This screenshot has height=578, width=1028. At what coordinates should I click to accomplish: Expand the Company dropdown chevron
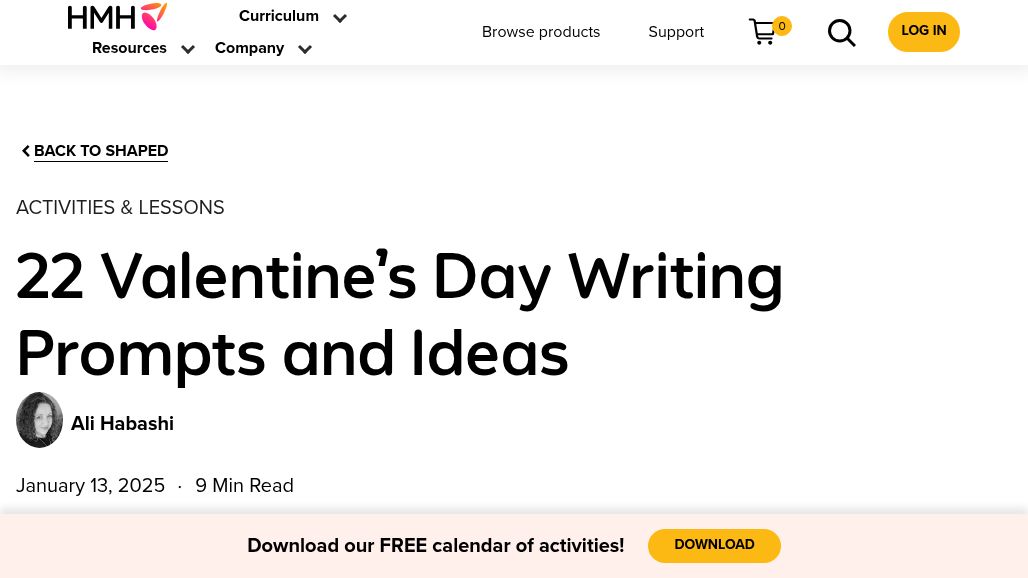click(x=305, y=50)
